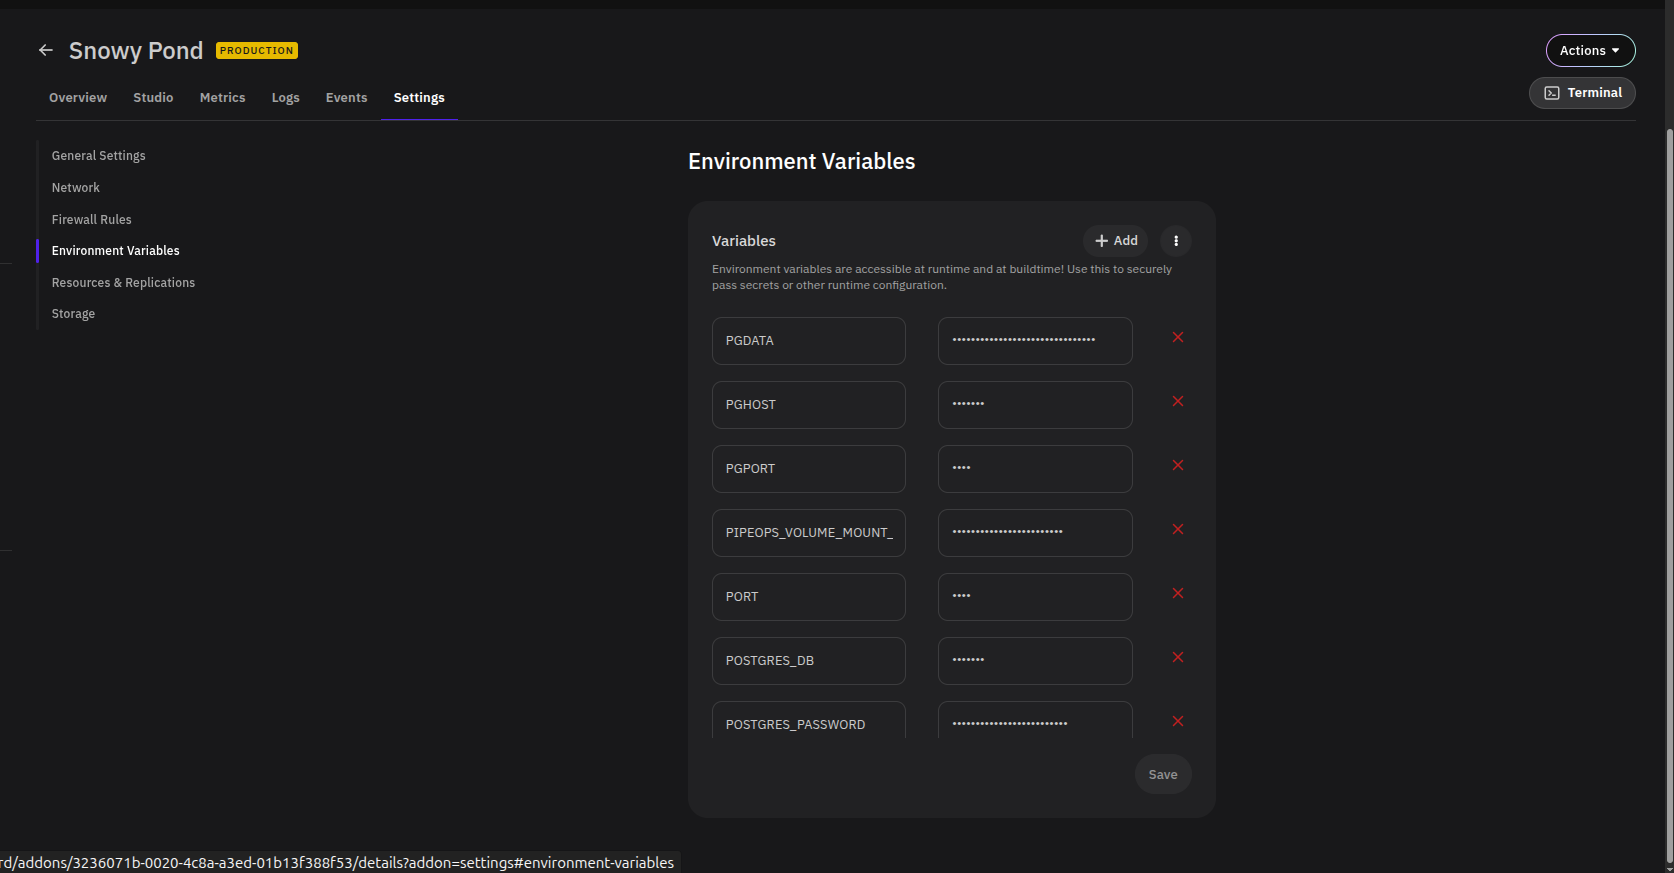Edit the PGPORT key field

coord(809,469)
